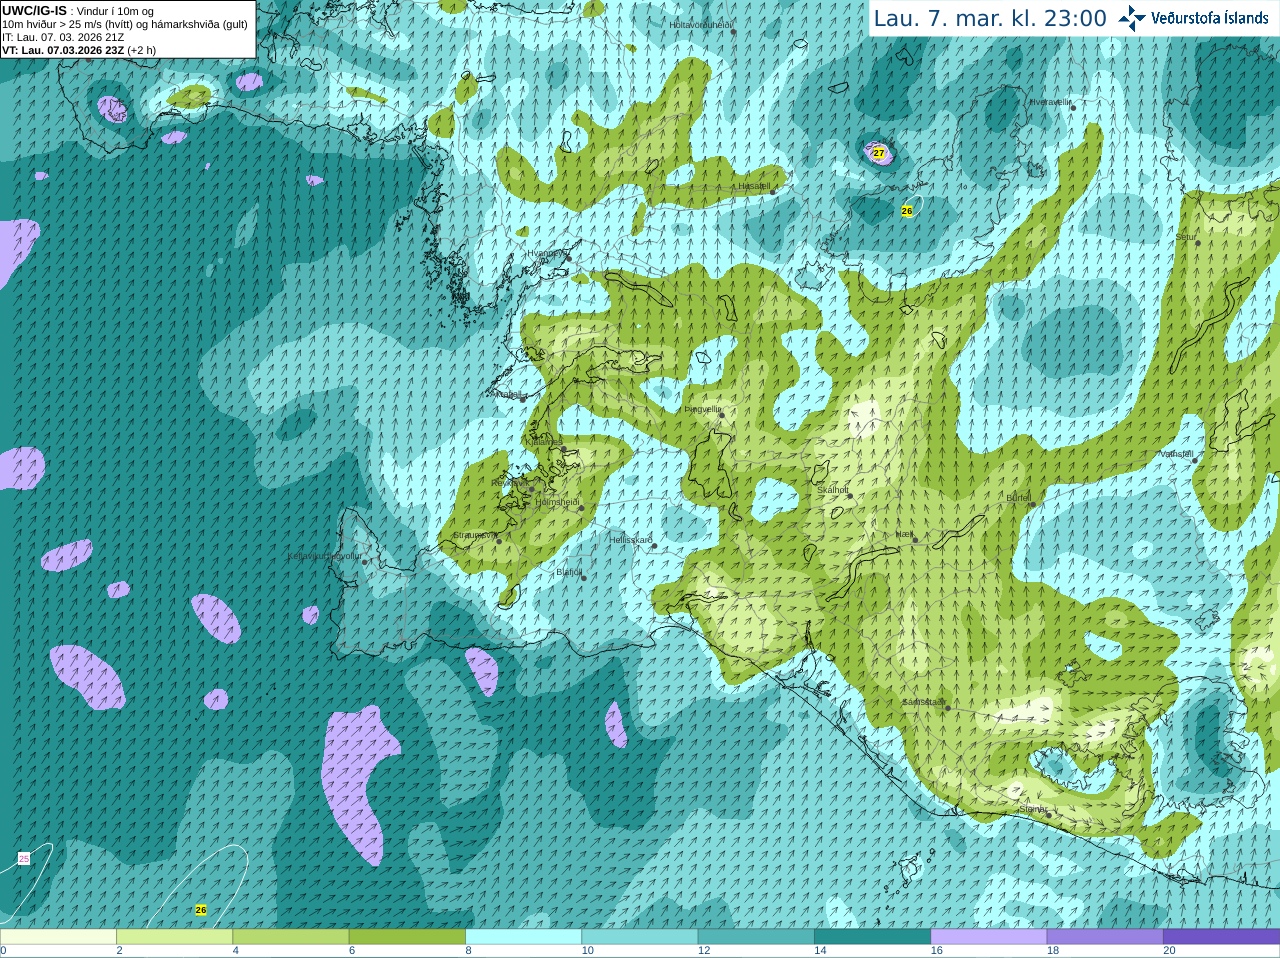This screenshot has height=958, width=1280.
Task: Click the Kjalarnes station label
Action: tap(544, 442)
